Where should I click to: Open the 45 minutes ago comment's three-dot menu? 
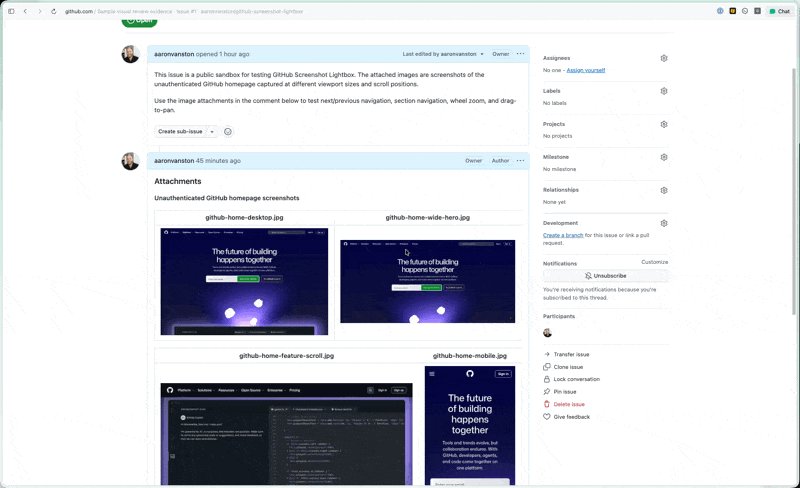[x=520, y=160]
